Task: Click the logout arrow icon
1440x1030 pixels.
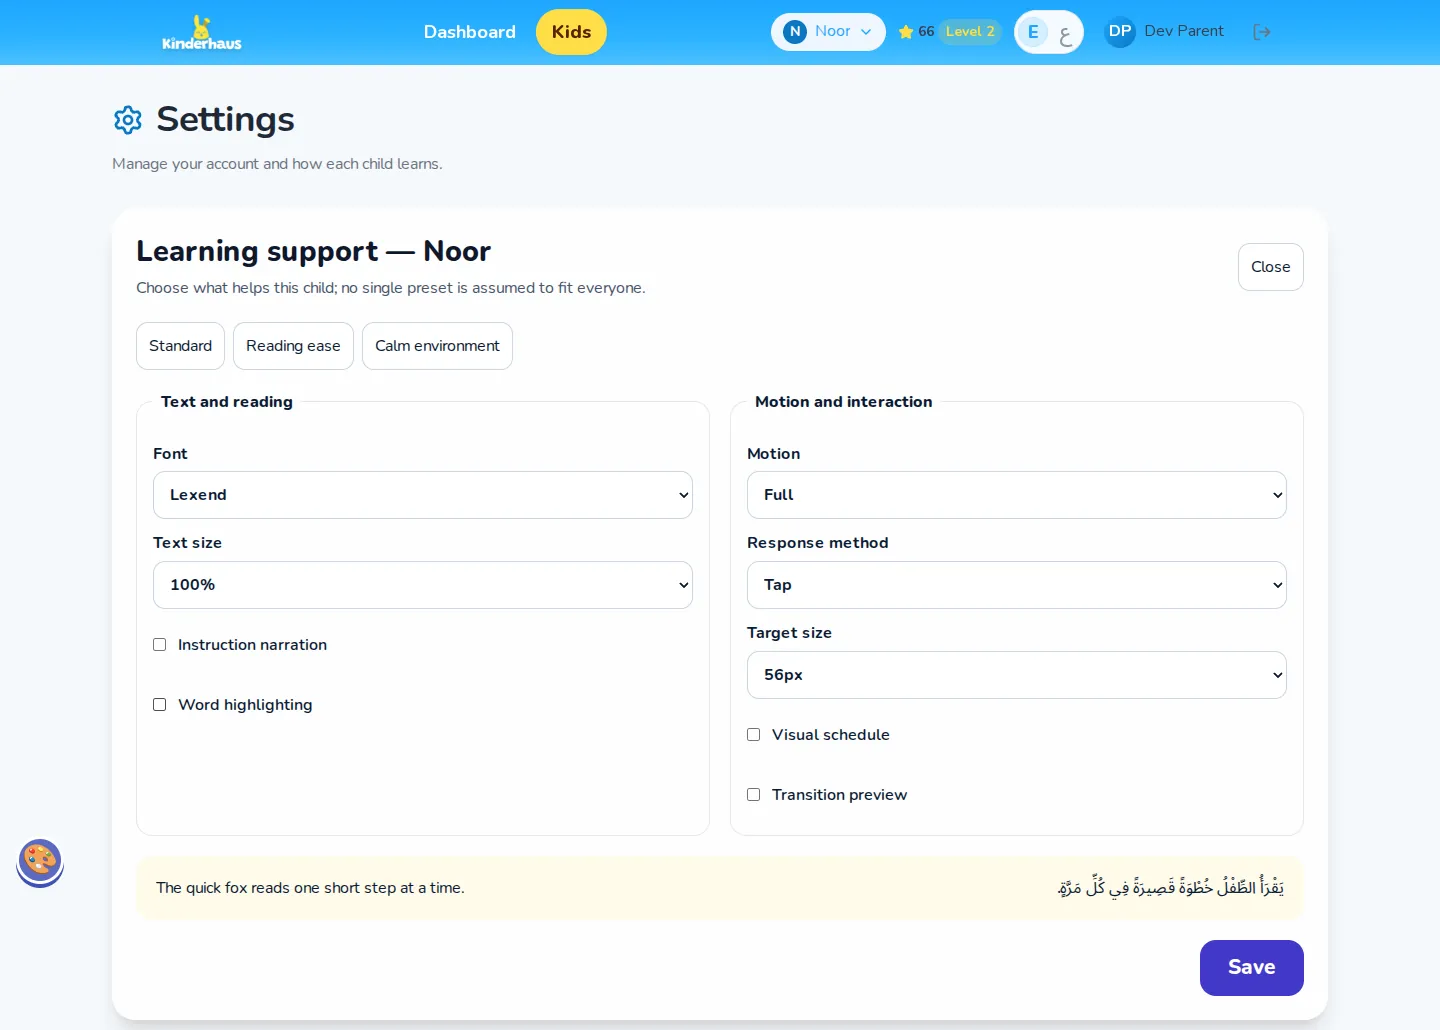Action: (1262, 32)
